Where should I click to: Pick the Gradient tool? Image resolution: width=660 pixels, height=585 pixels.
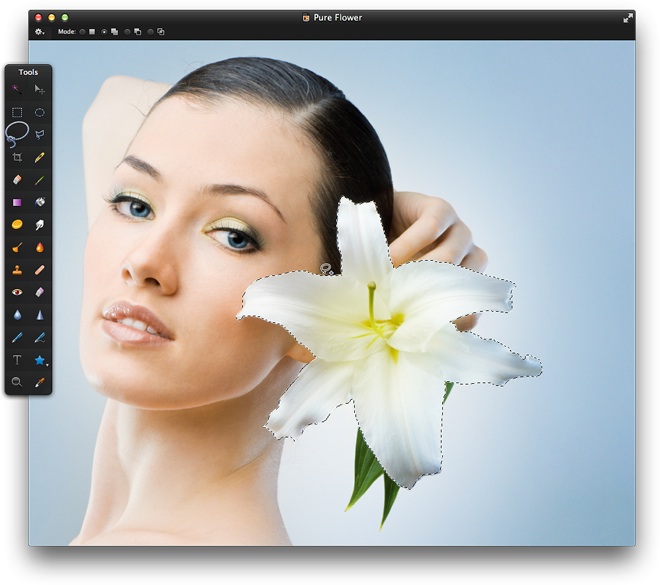pyautogui.click(x=17, y=202)
